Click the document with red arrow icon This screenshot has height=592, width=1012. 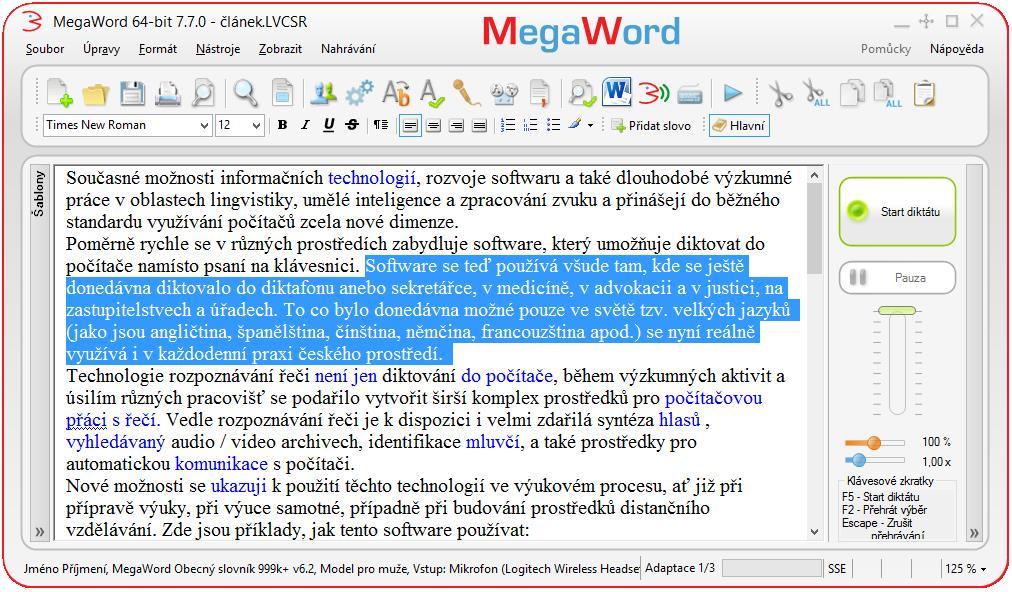540,94
